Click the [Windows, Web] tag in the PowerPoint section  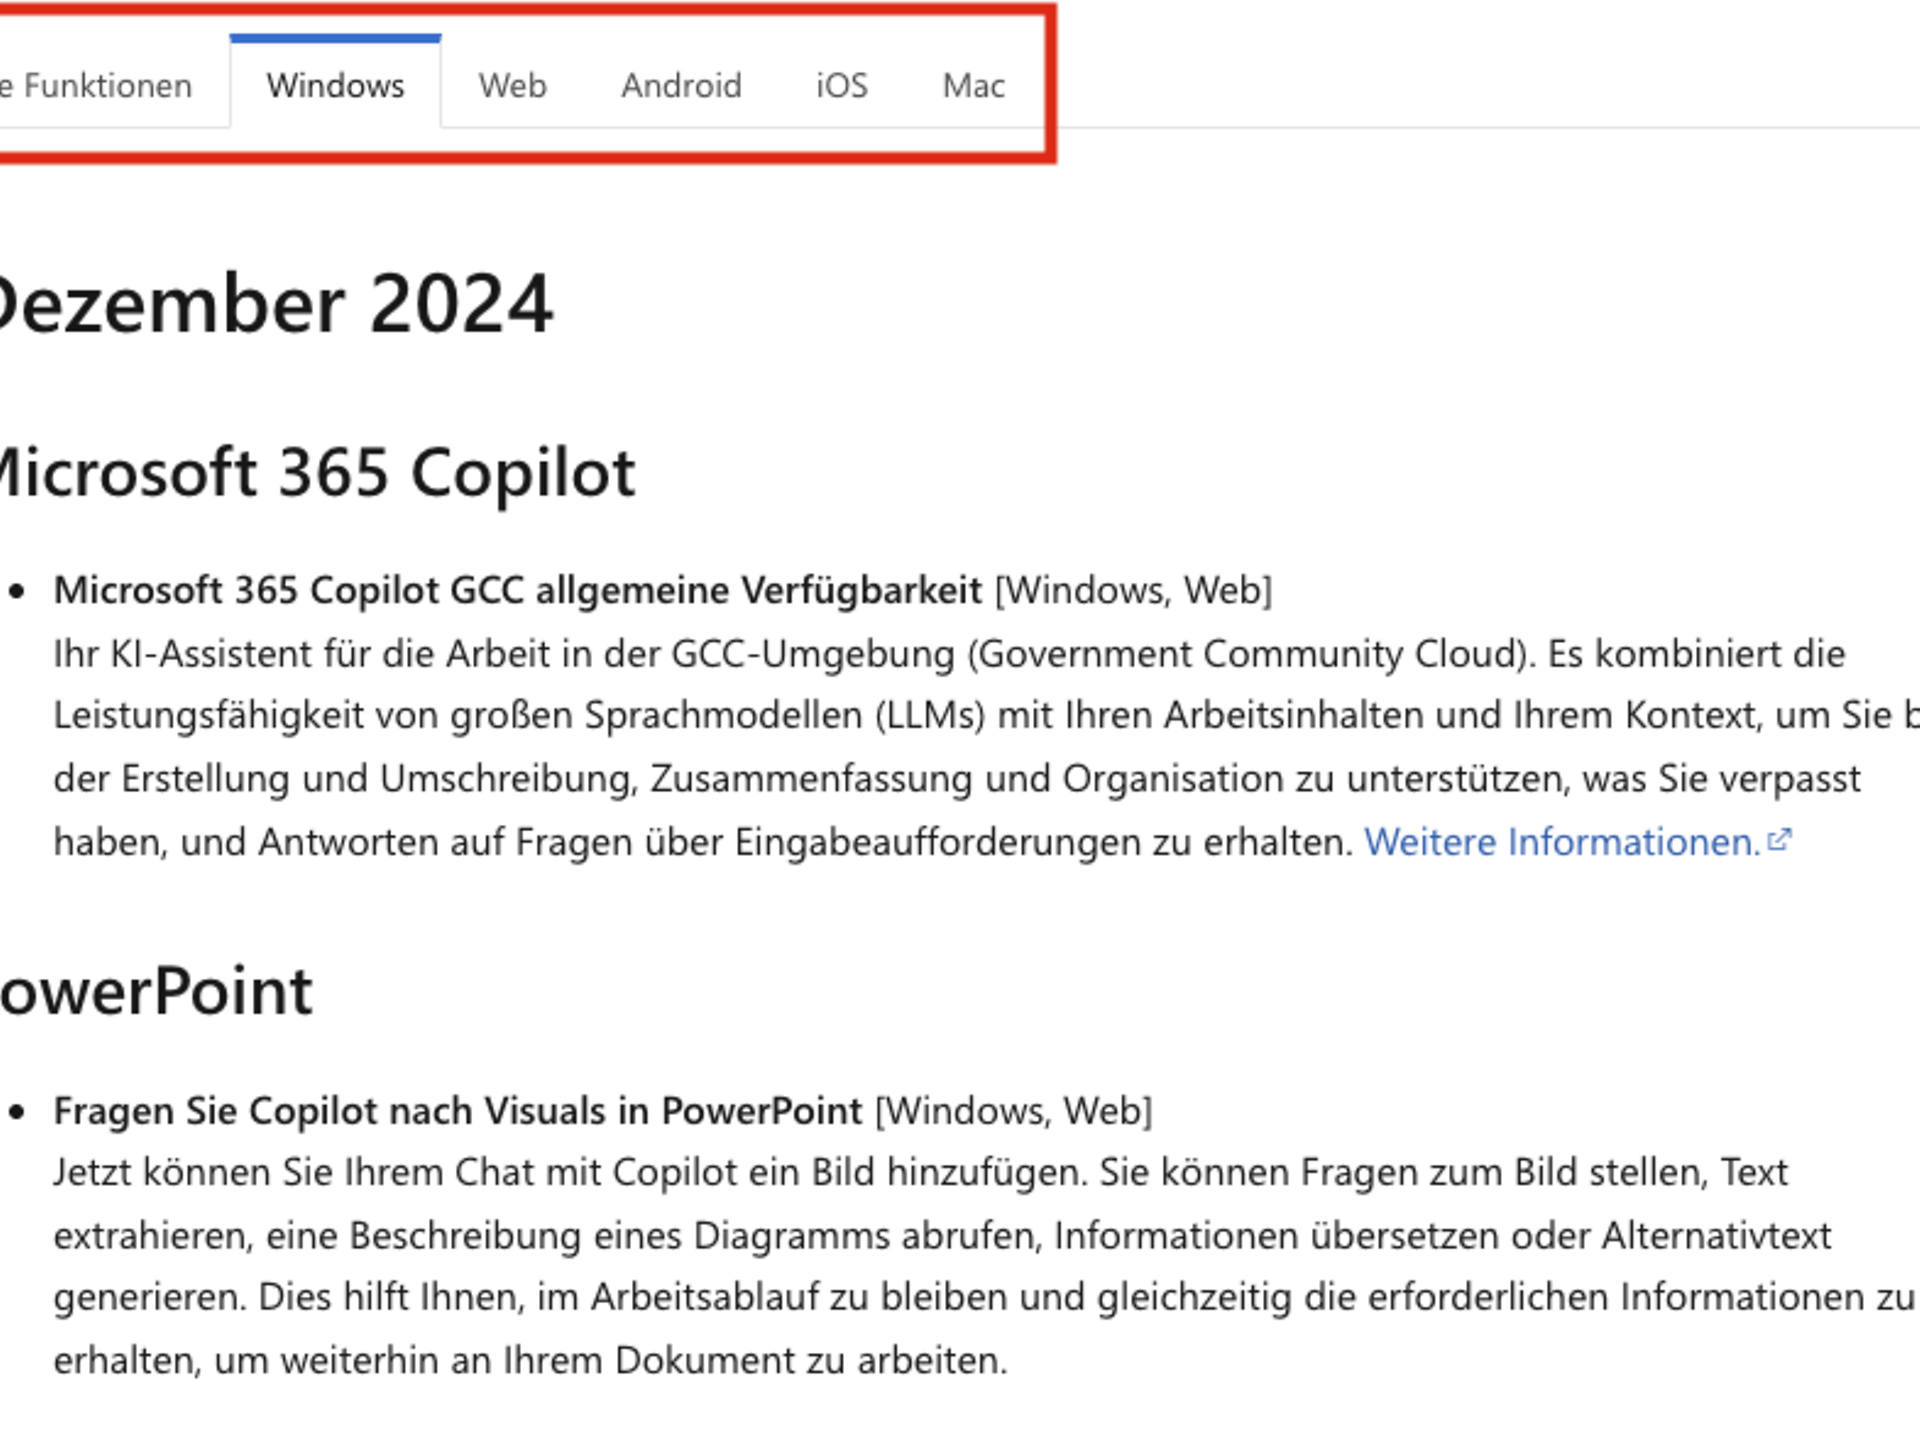pyautogui.click(x=1013, y=1111)
